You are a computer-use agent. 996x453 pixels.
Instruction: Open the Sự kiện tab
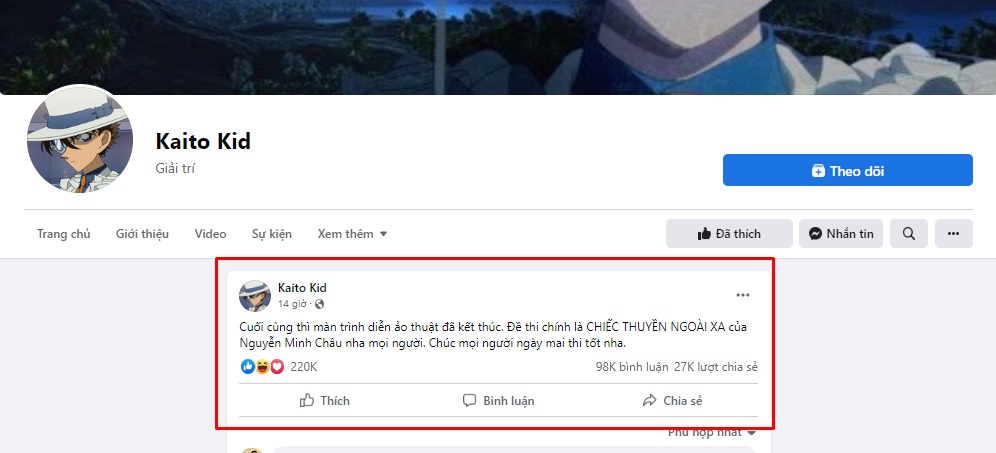(271, 234)
